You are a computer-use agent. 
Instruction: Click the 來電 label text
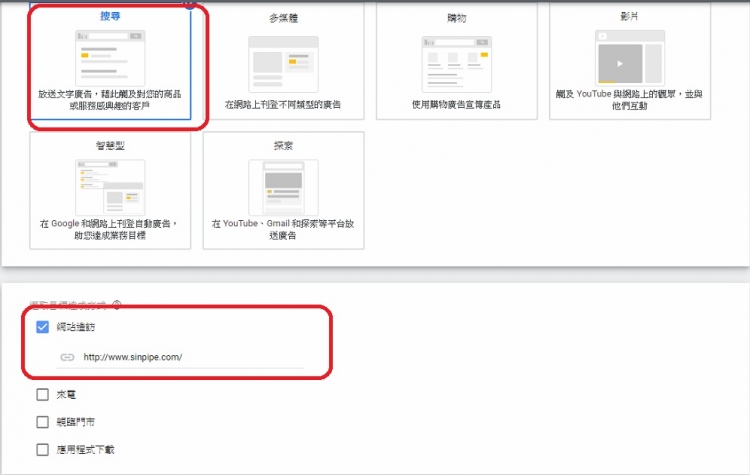coord(66,395)
